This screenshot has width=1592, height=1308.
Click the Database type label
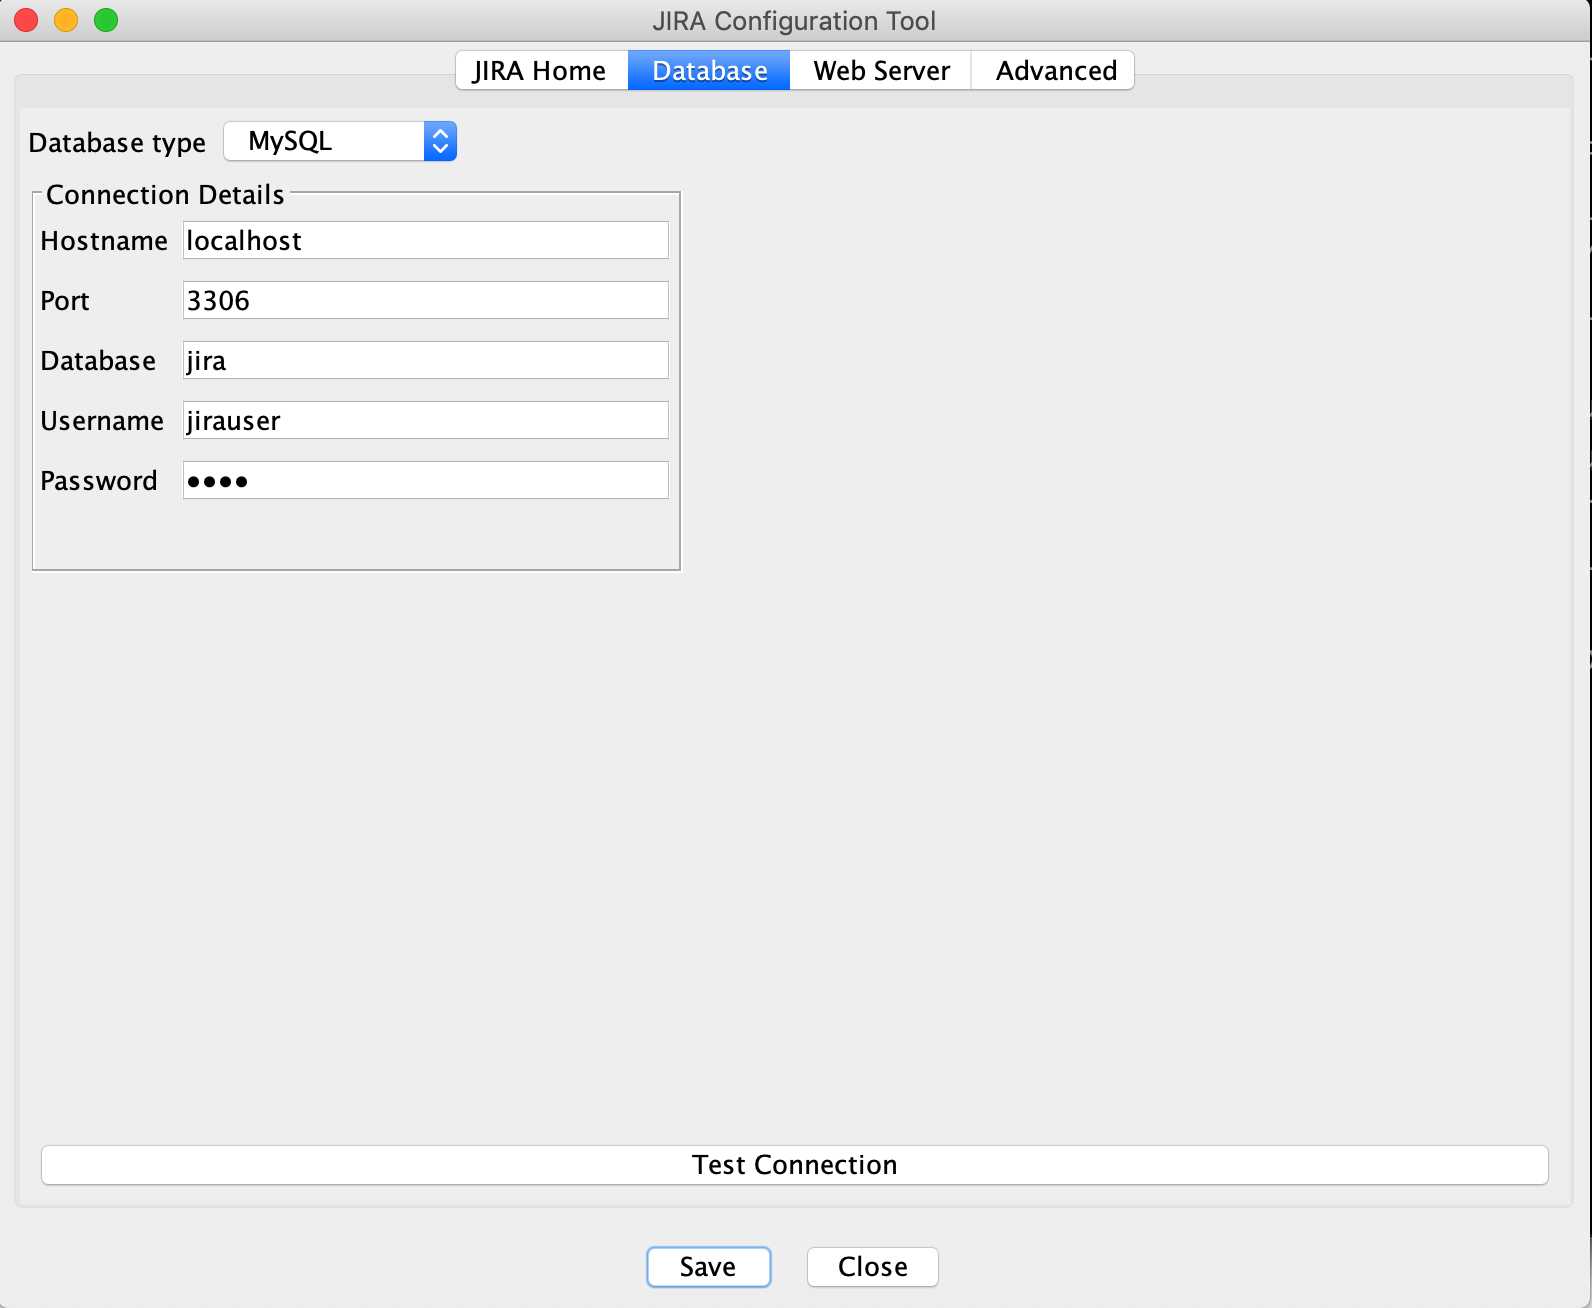[117, 143]
